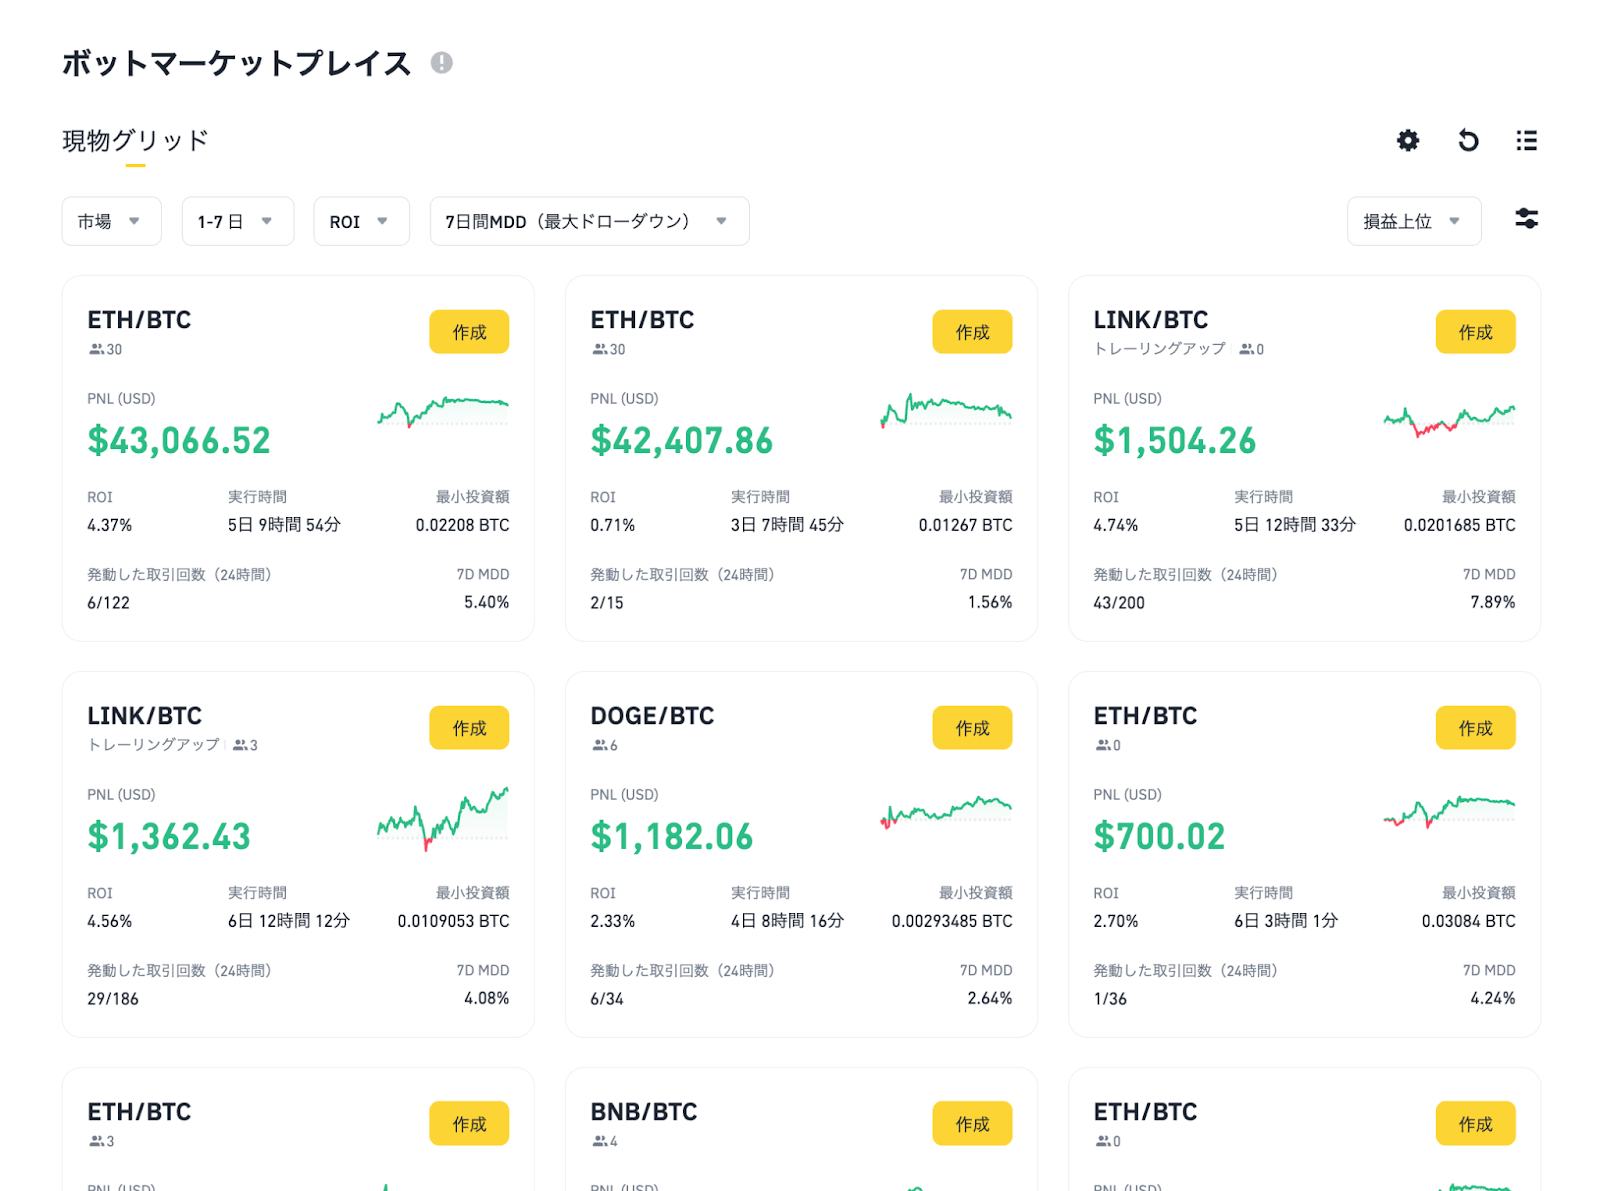
Task: Click the PNL chart on the $700.02 card
Action: coord(1449,811)
